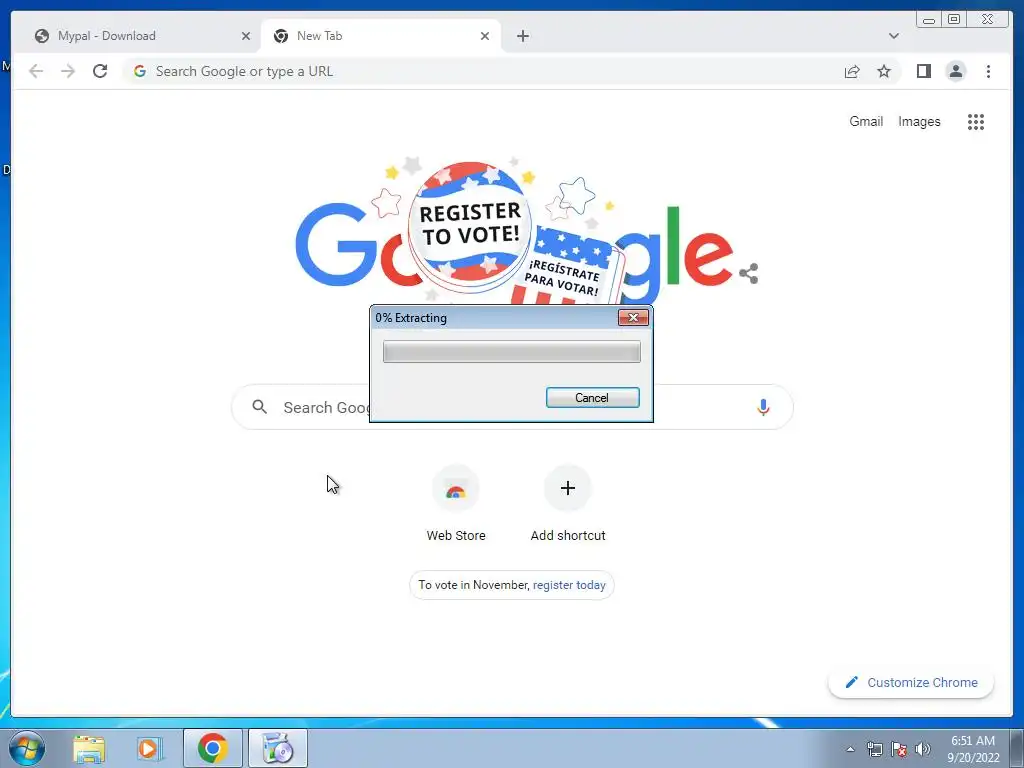Click the Customize Chrome button
This screenshot has height=768, width=1024.
[x=911, y=682]
